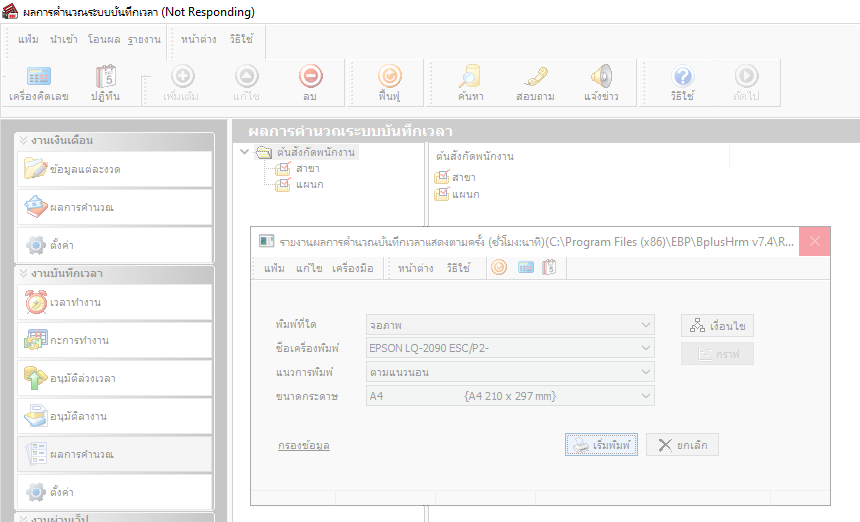The image size is (860, 522).
Task: Open the calculator (เครื่องคิดเลข) tool
Action: (38, 83)
